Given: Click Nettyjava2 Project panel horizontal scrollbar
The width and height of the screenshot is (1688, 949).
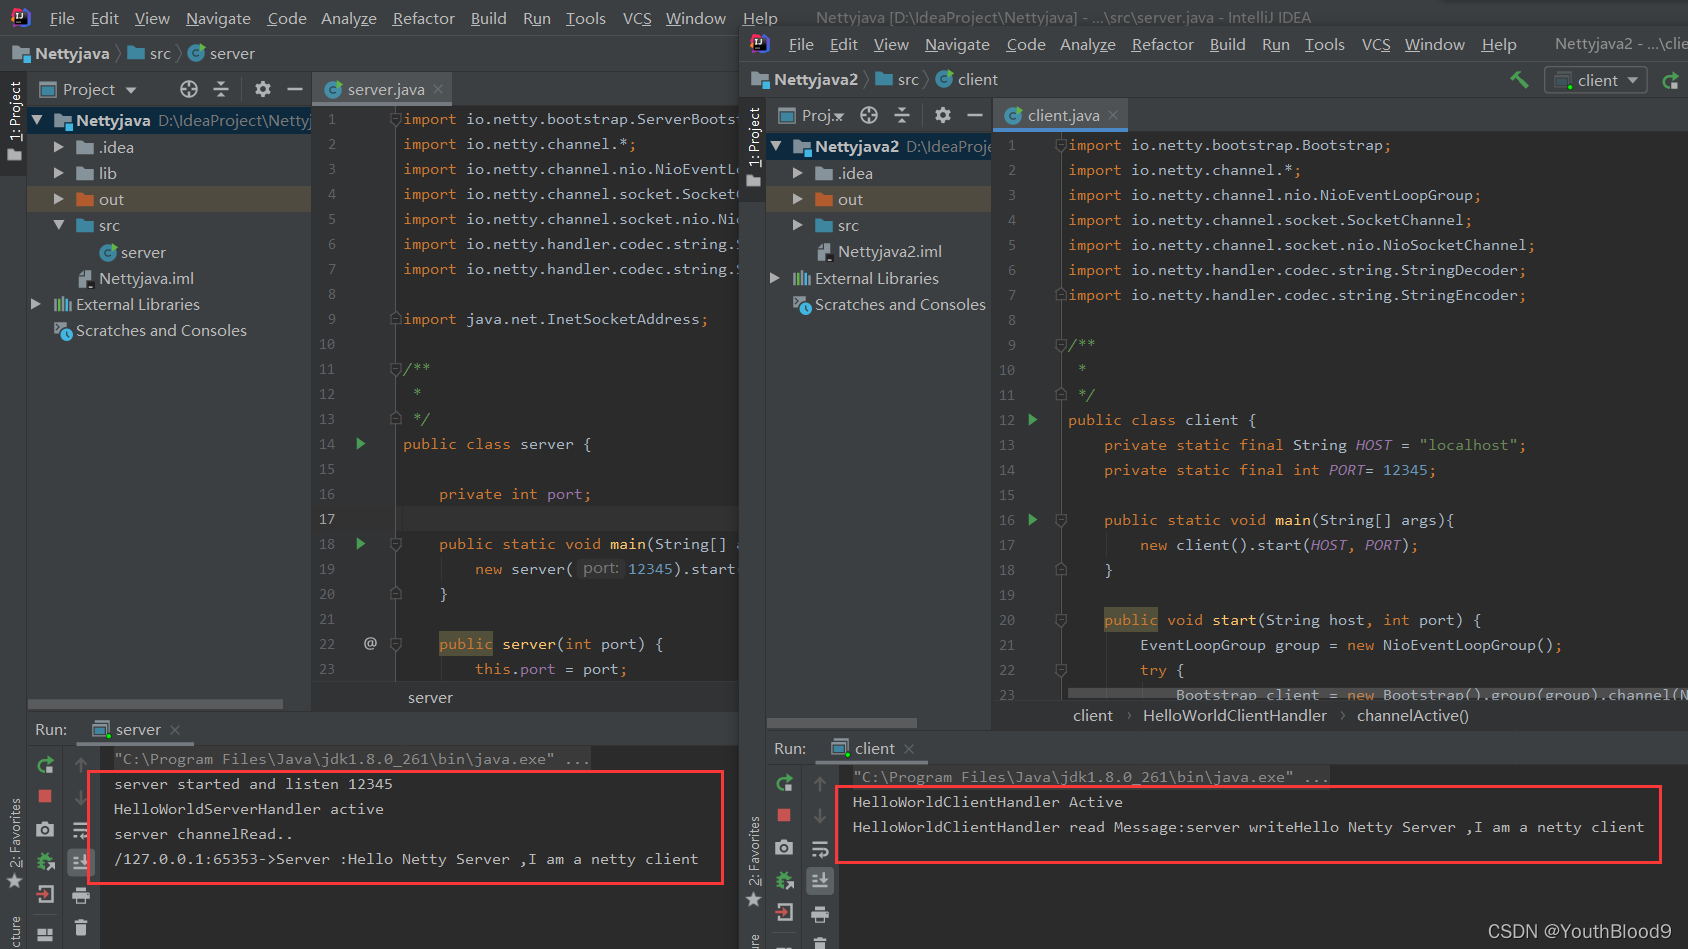Looking at the screenshot, I should click(842, 723).
